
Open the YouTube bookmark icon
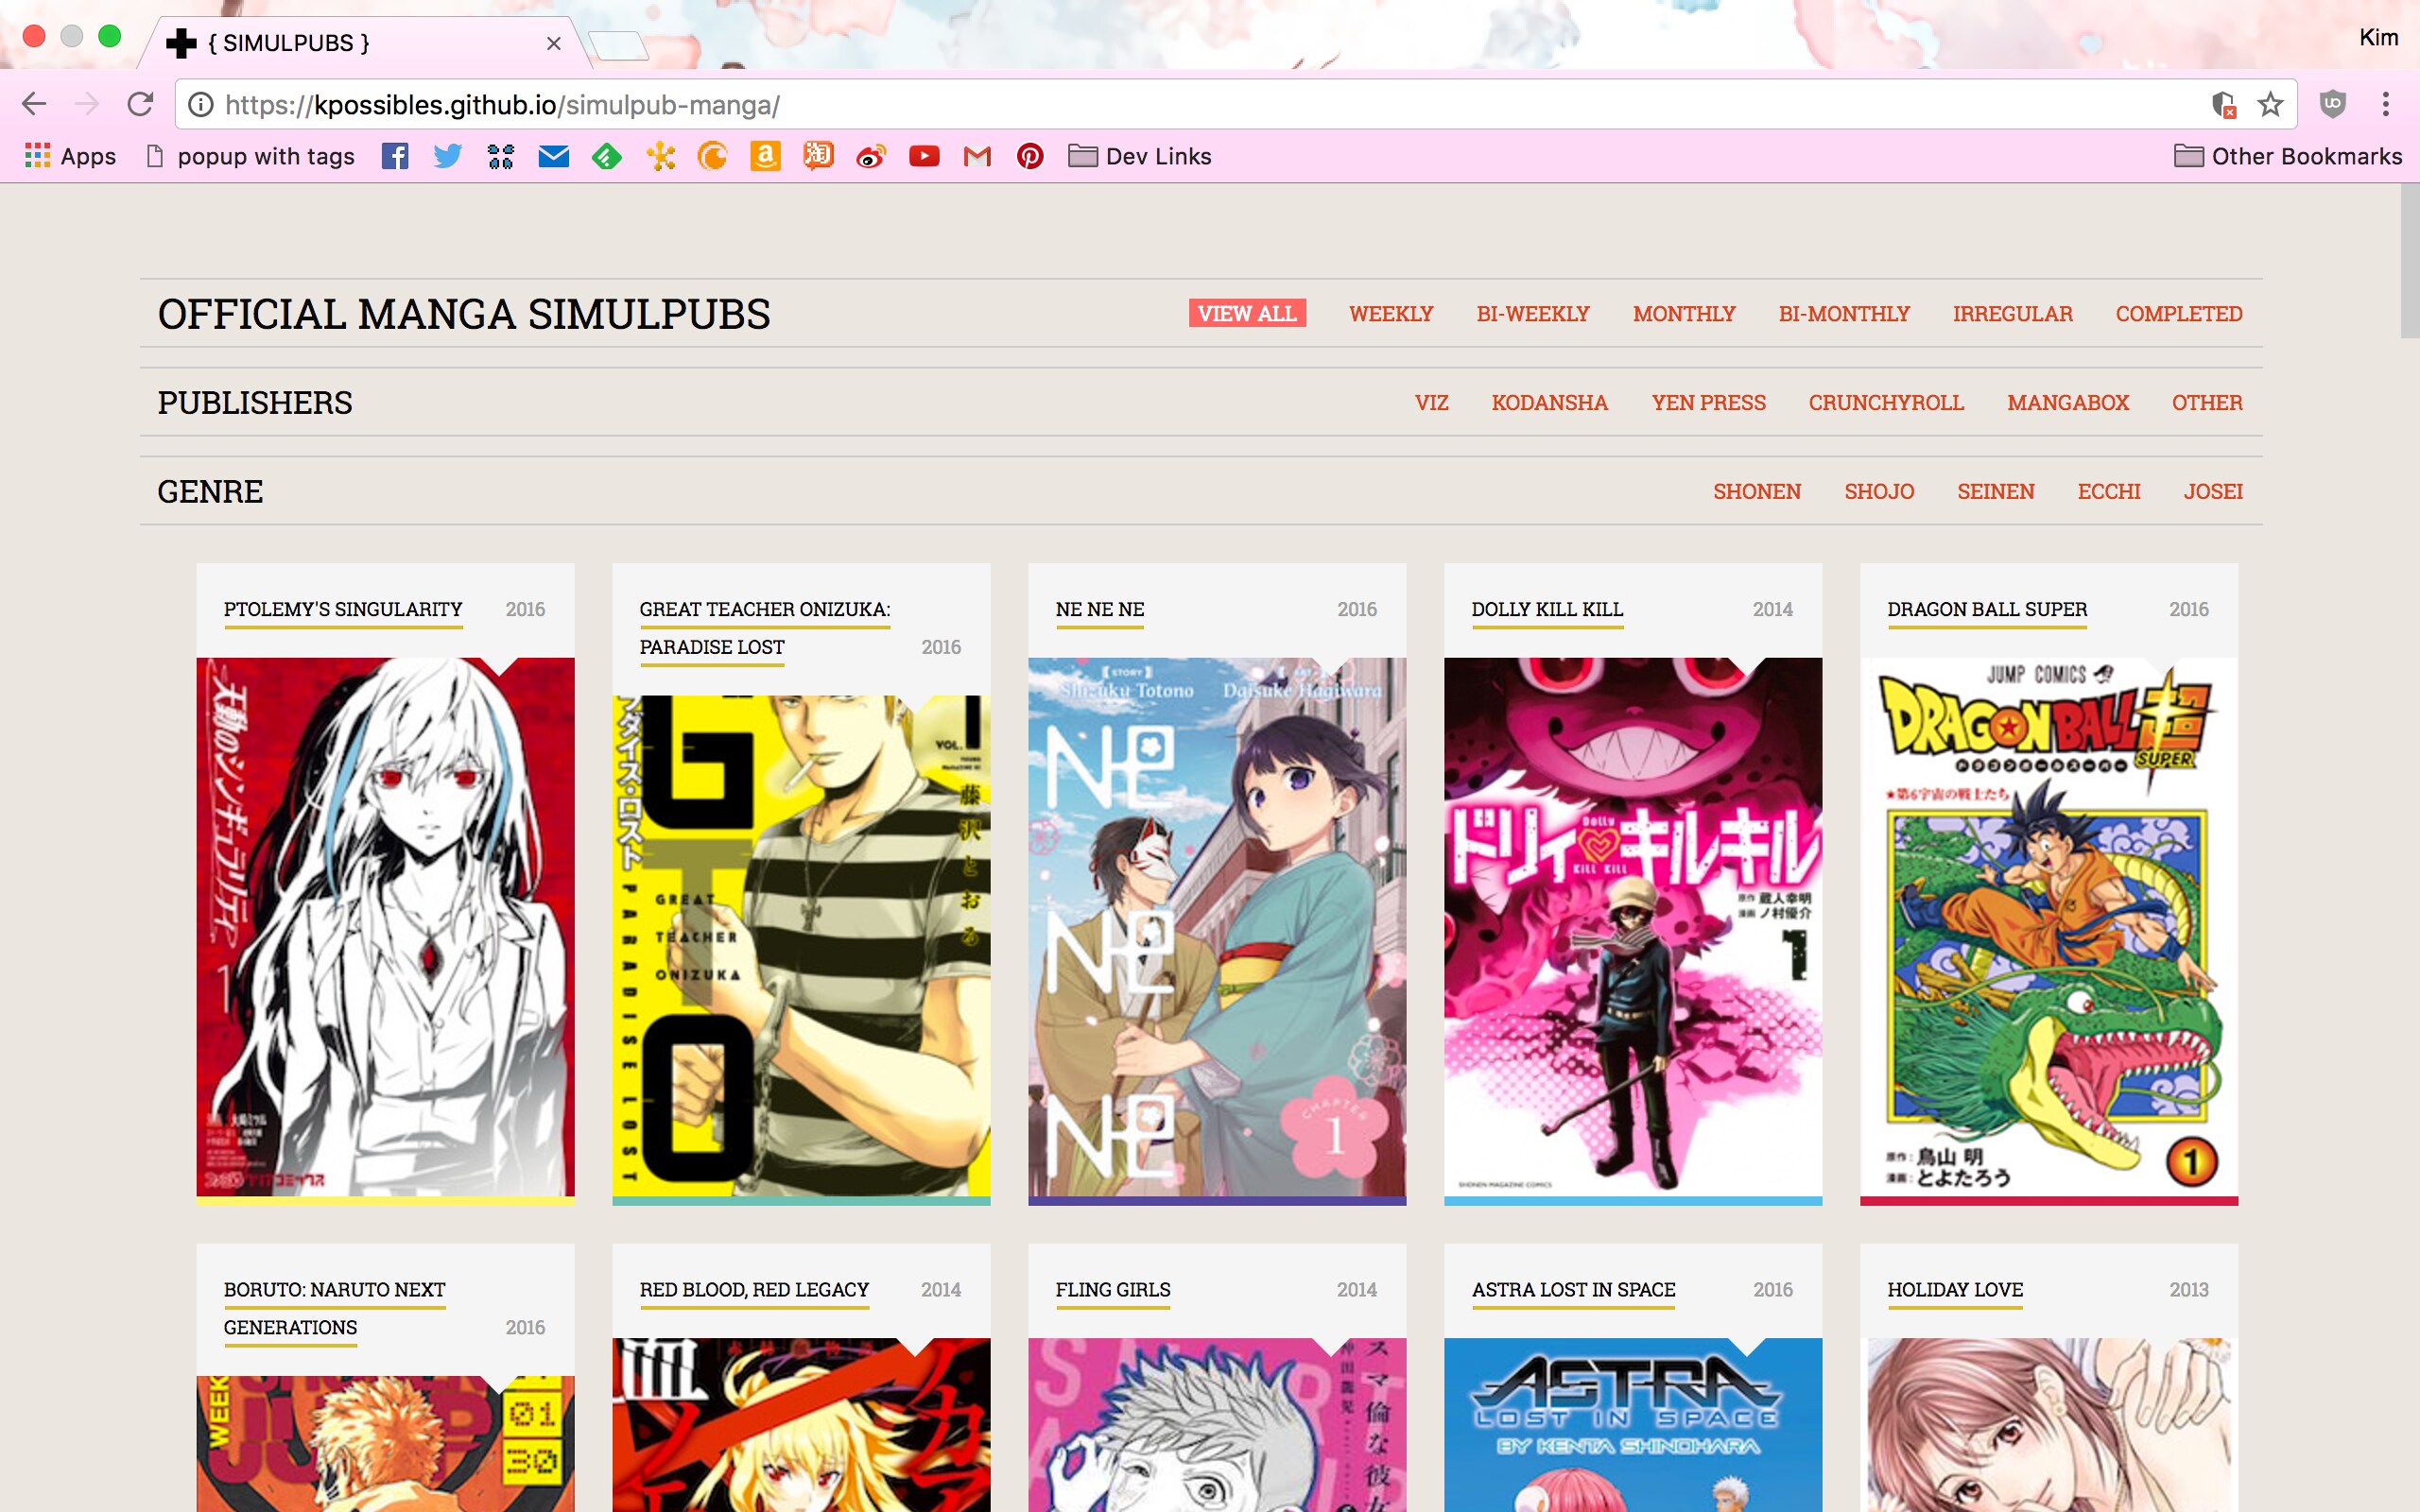924,156
